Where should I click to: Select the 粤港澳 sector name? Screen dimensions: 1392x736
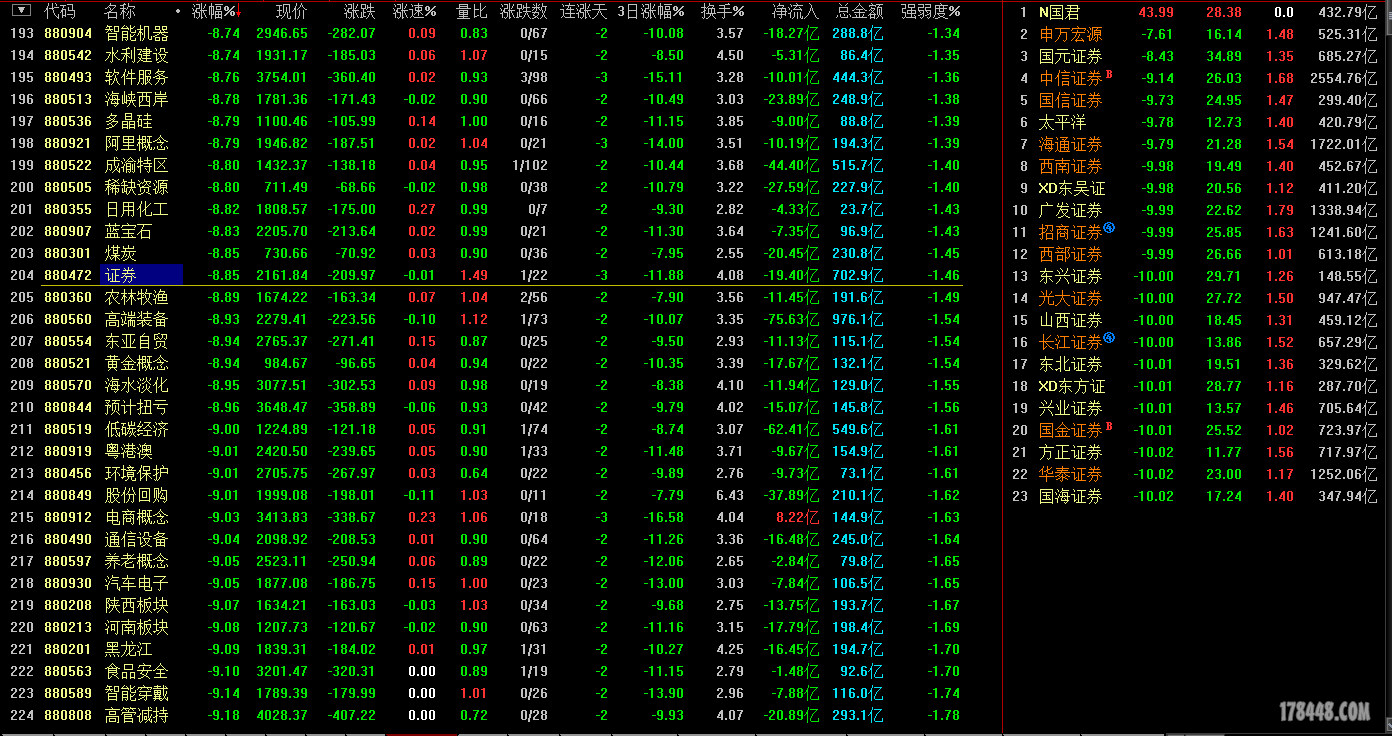129,451
